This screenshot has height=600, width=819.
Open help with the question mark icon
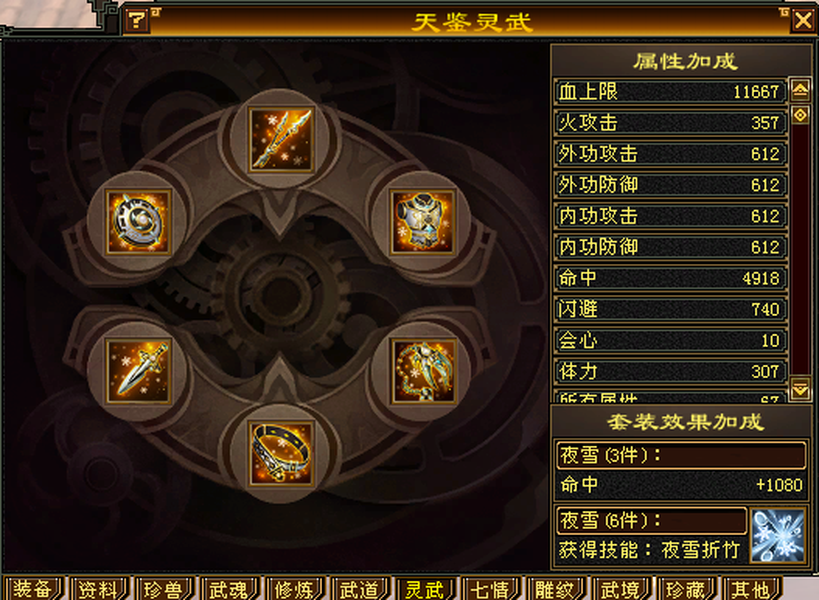click(136, 20)
